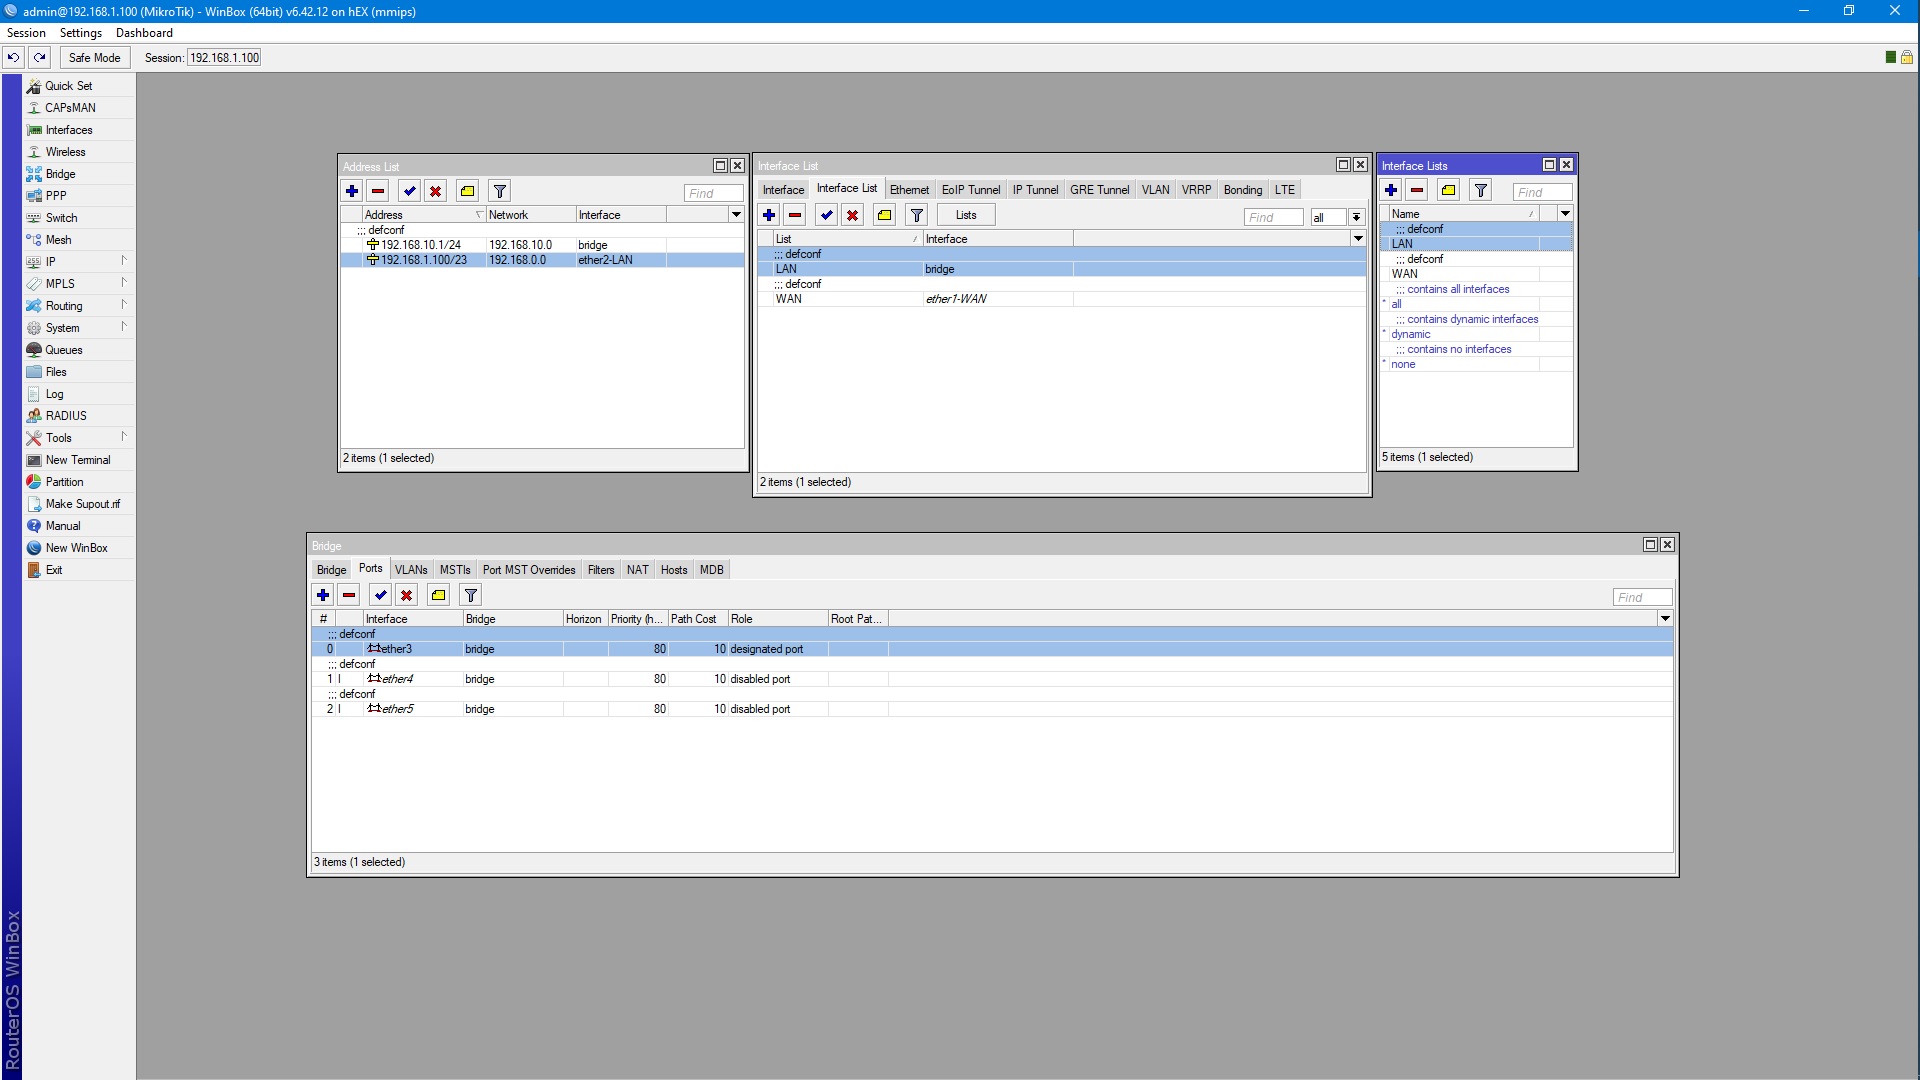Click Find field in Address List window
The height and width of the screenshot is (1080, 1920).
(714, 193)
